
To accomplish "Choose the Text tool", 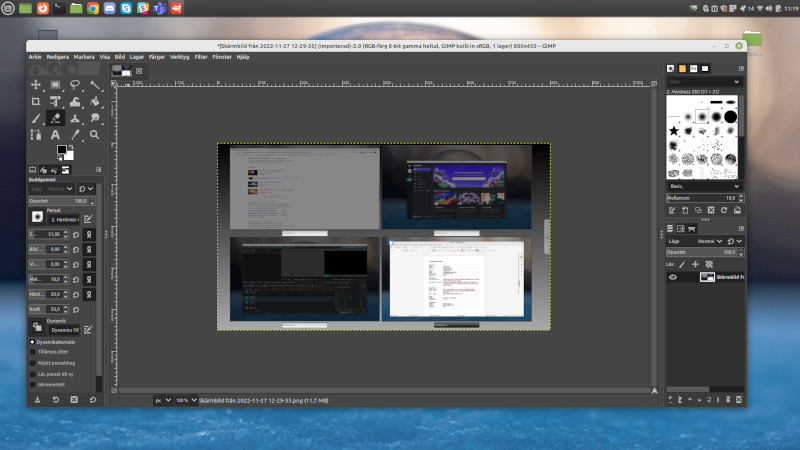I will [55, 134].
